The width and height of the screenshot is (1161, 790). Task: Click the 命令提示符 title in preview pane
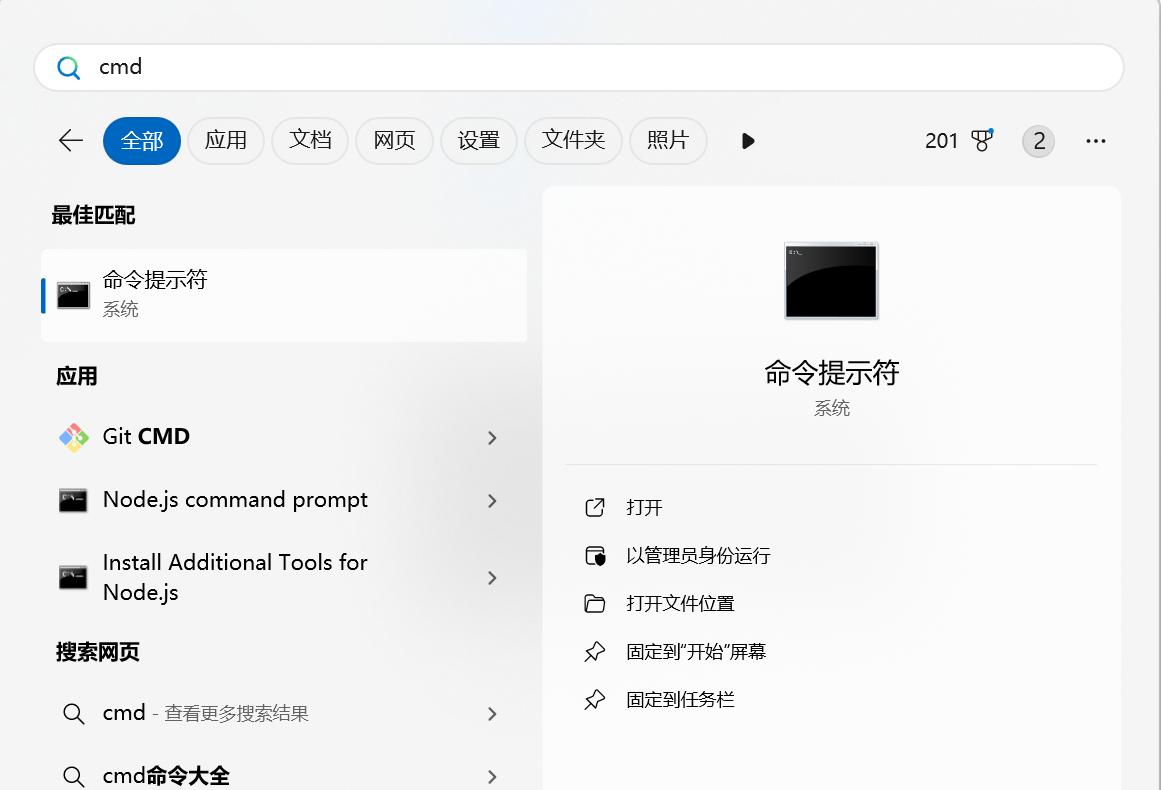(832, 373)
